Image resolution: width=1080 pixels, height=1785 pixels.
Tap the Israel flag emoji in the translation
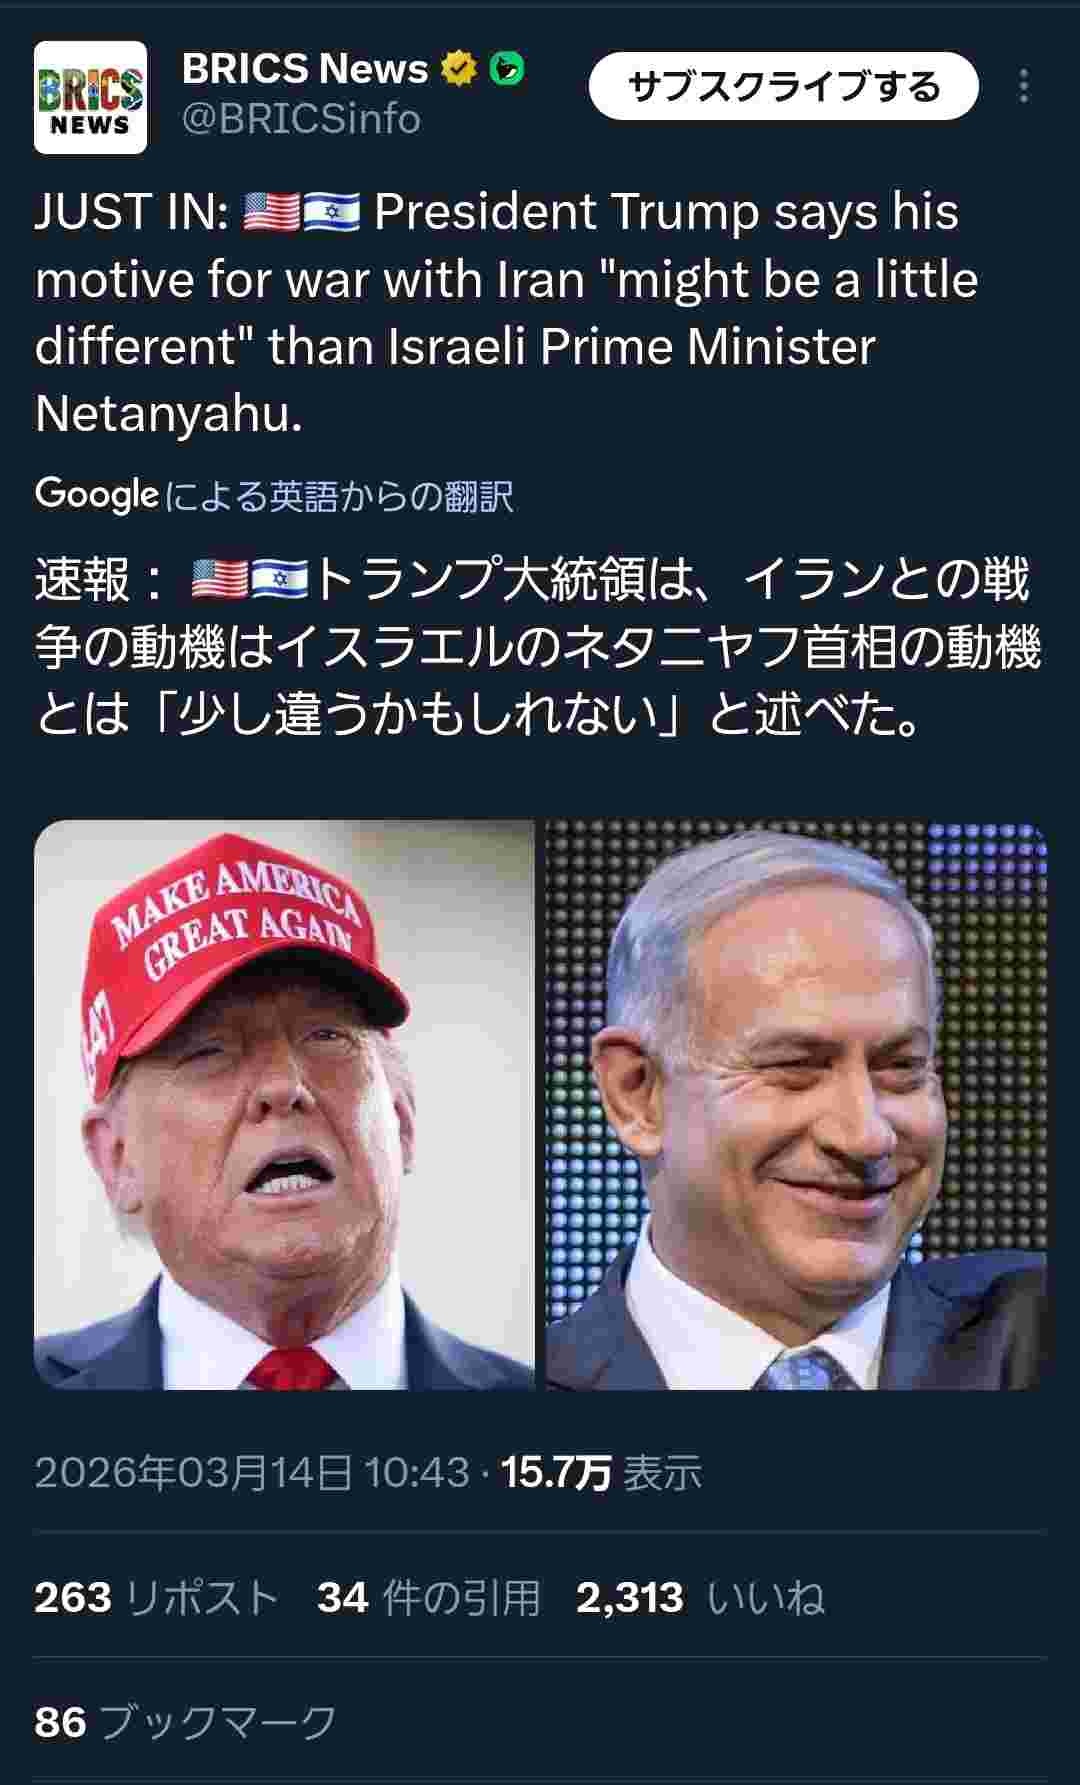280,580
